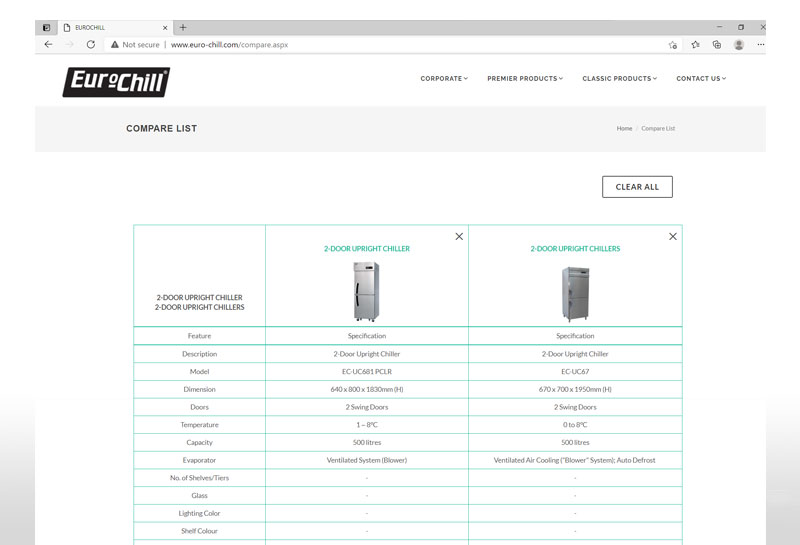Viewport: 800px width, 545px height.
Task: Click the Feature header cell
Action: tap(199, 336)
